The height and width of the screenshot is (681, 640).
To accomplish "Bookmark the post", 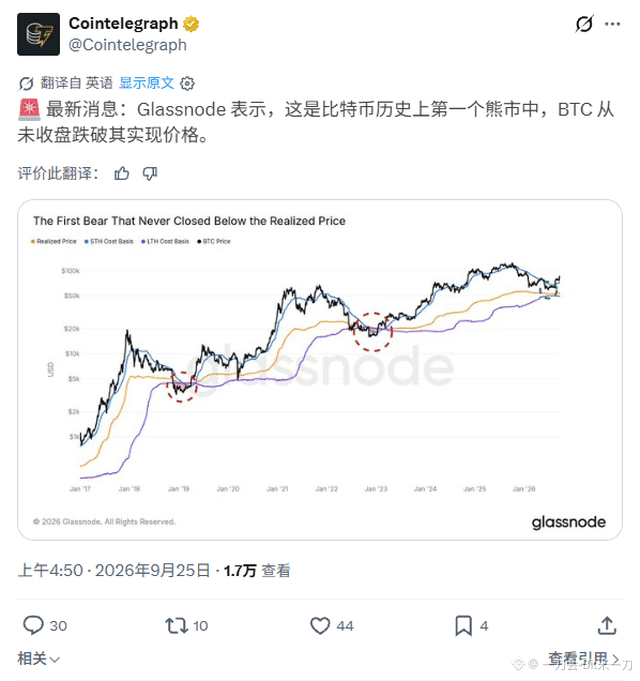I will pos(463,626).
